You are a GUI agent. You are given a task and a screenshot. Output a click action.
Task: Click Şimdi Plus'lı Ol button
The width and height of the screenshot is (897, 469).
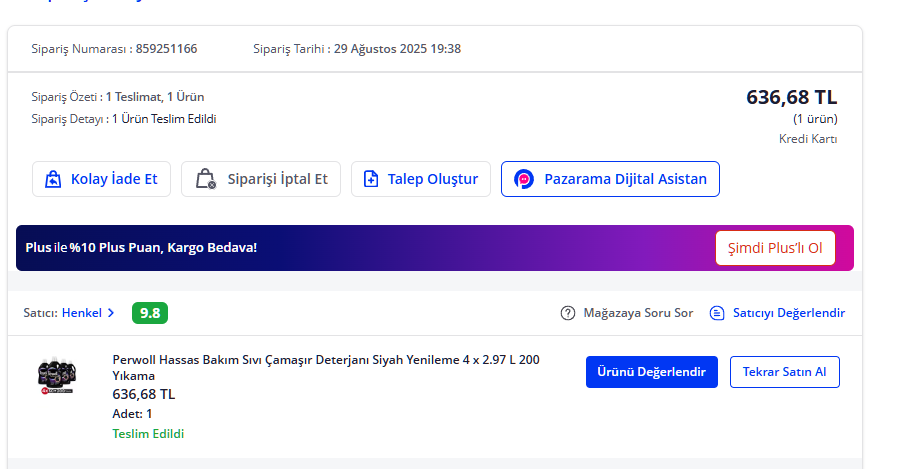point(775,248)
